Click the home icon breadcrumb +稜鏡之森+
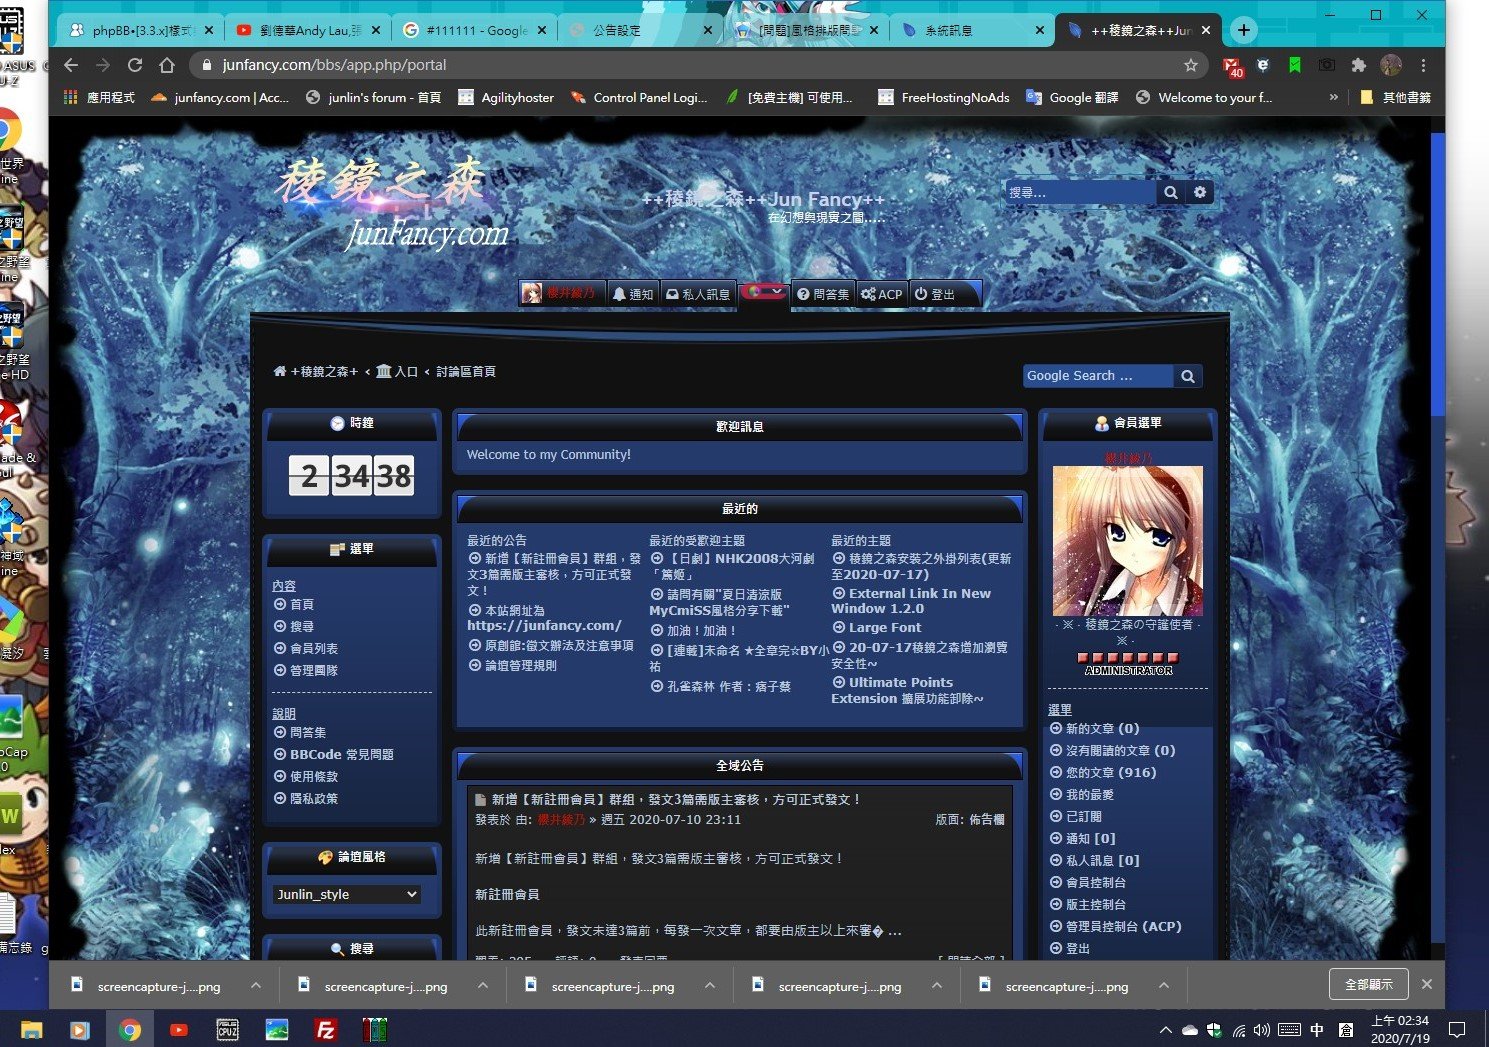 click(x=315, y=372)
